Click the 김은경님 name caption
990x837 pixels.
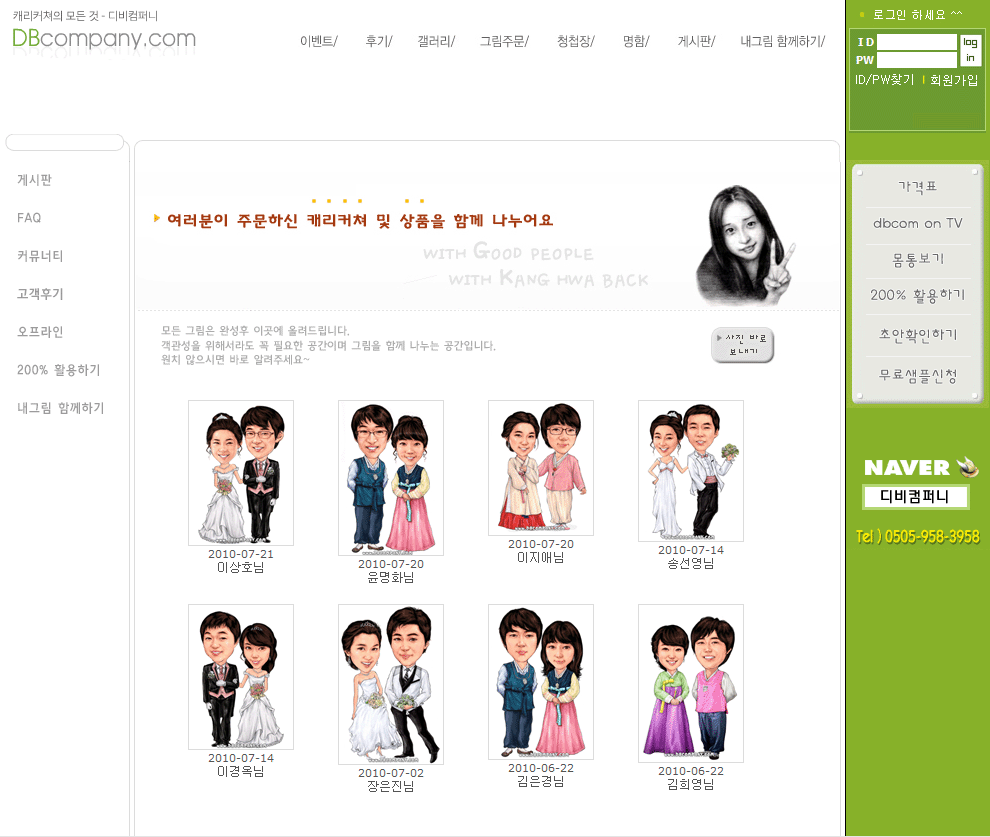[541, 781]
